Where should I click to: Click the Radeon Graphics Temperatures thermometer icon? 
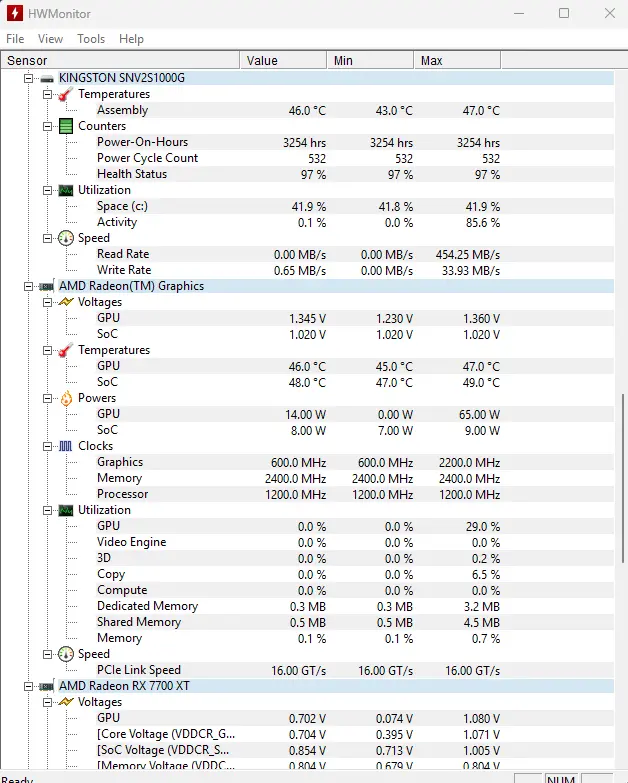click(x=65, y=350)
